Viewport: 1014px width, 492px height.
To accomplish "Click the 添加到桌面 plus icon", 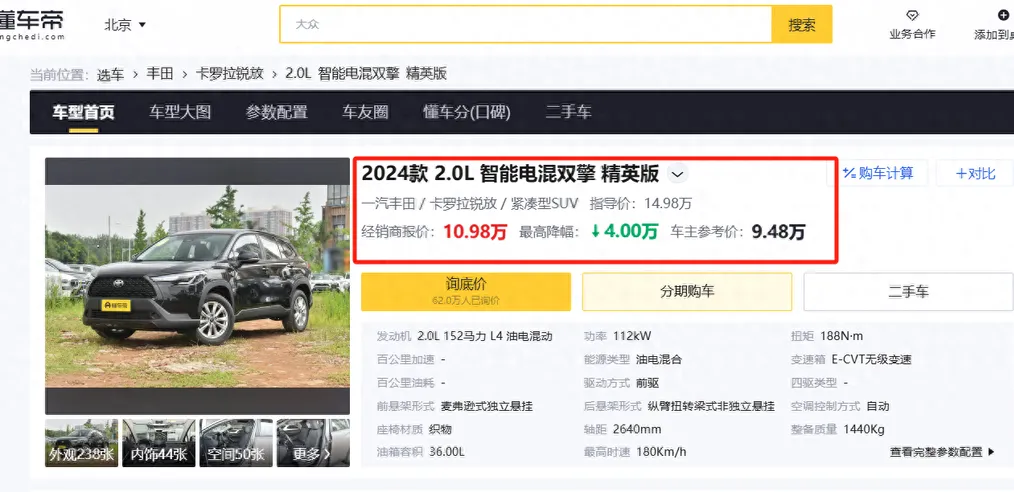I will [1003, 15].
